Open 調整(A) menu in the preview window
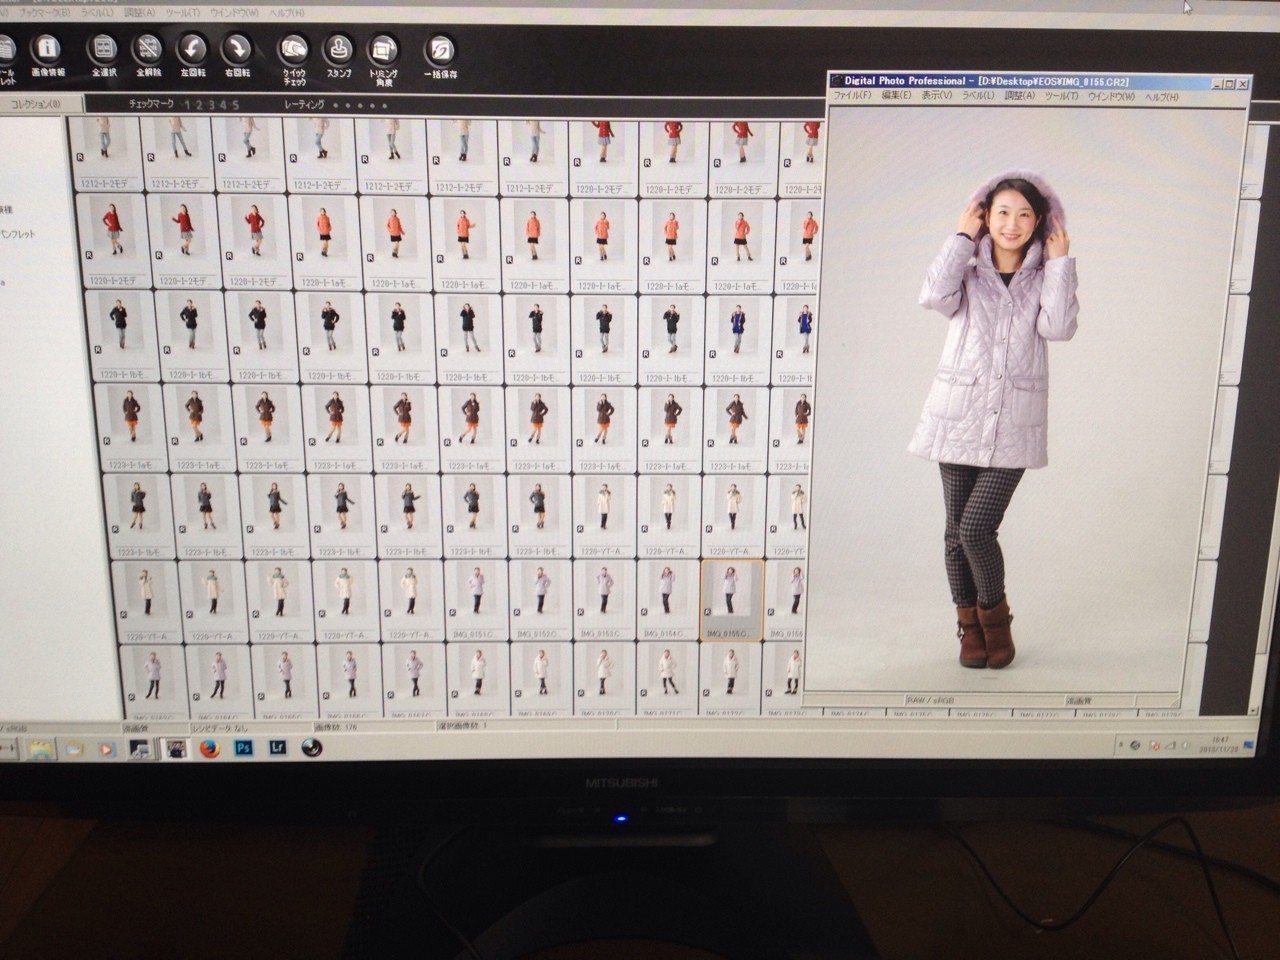 pos(1019,96)
